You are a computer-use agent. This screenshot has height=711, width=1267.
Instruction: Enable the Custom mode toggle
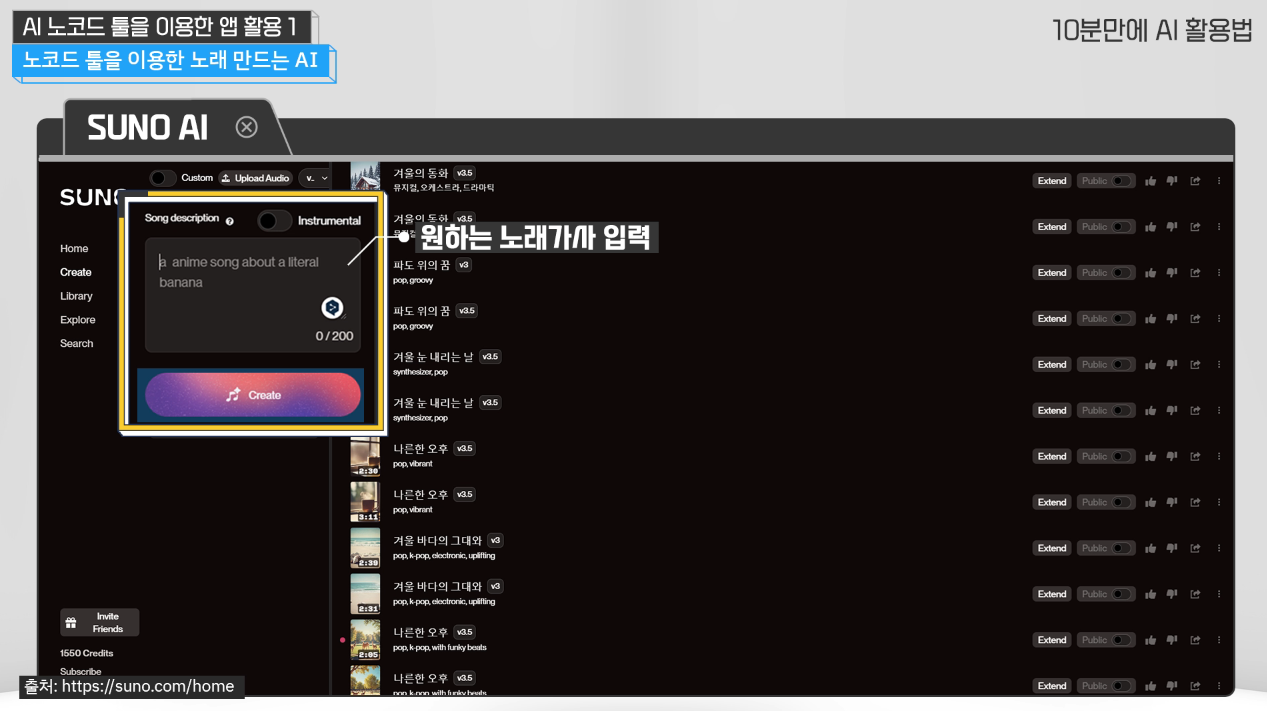click(163, 178)
